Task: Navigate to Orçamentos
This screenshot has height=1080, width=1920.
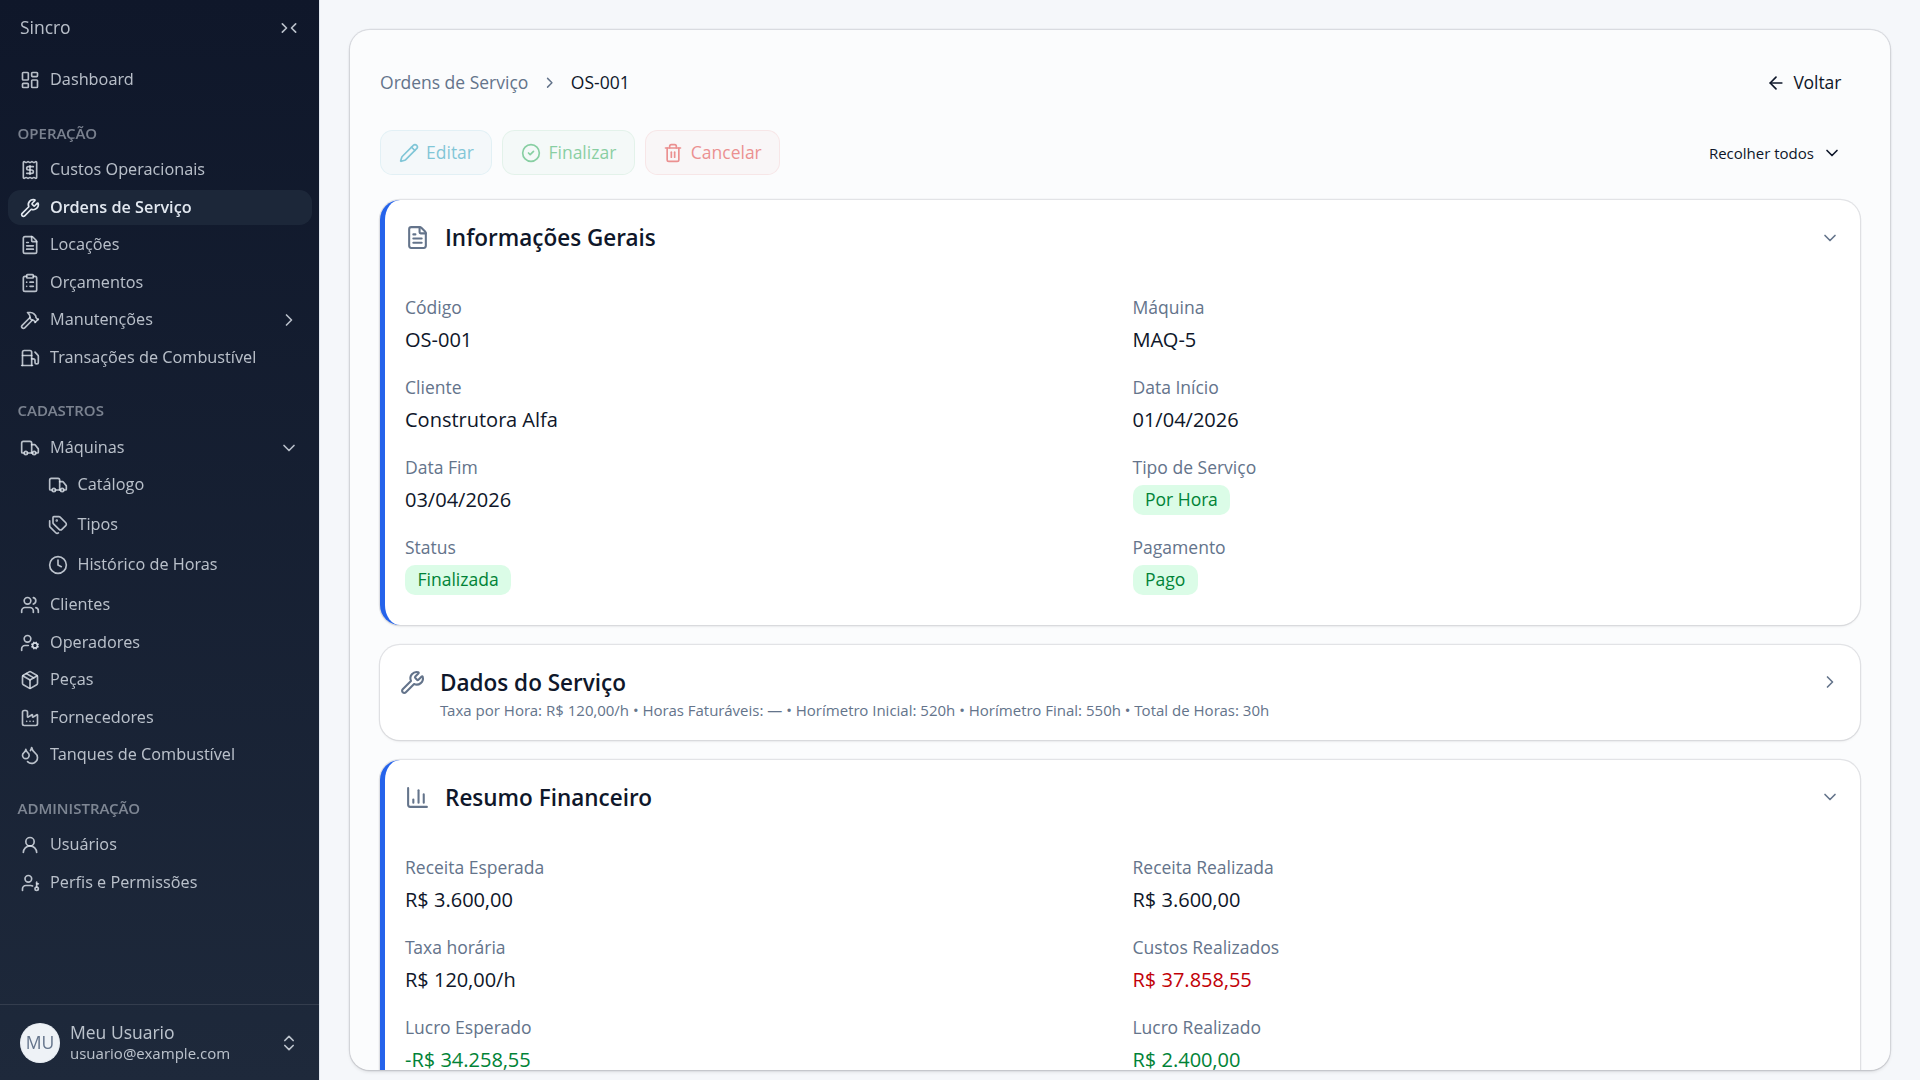Action: click(160, 283)
